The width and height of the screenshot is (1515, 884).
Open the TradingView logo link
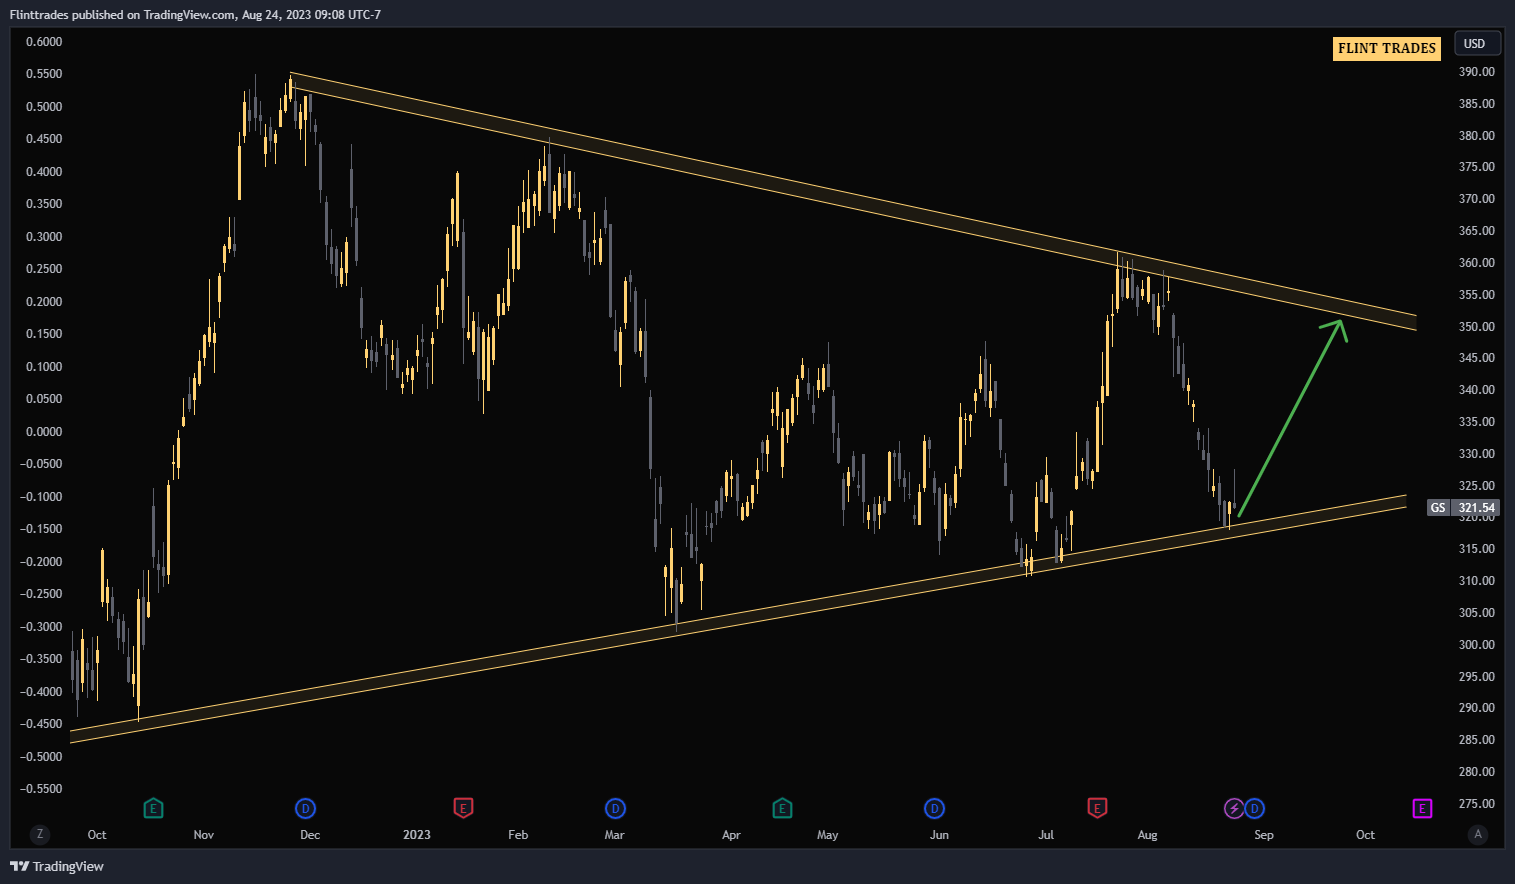click(57, 866)
